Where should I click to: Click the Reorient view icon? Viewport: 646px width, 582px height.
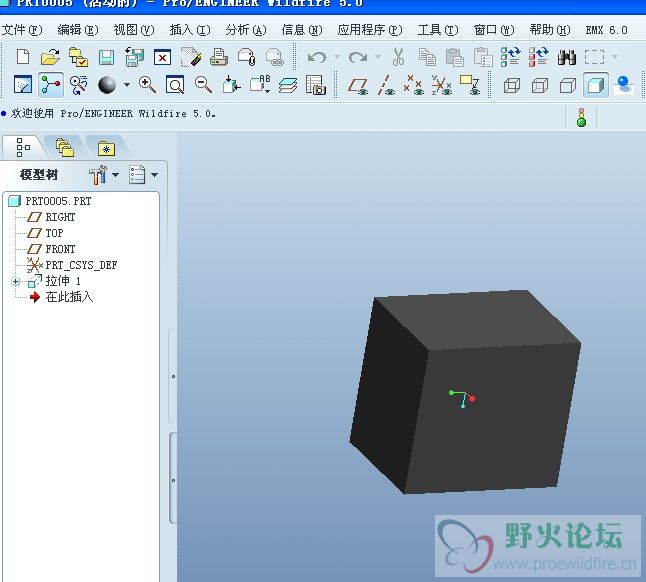(231, 84)
